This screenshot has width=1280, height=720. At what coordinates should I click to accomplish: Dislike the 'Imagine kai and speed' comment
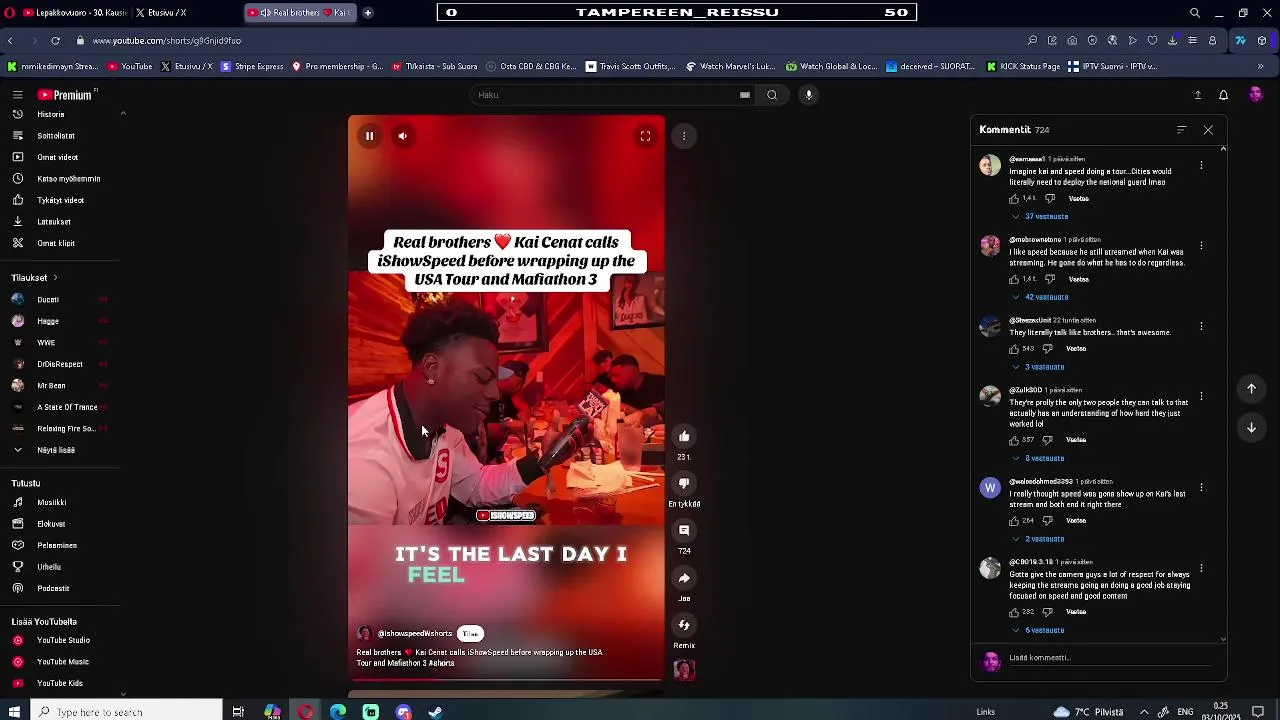(x=1049, y=198)
